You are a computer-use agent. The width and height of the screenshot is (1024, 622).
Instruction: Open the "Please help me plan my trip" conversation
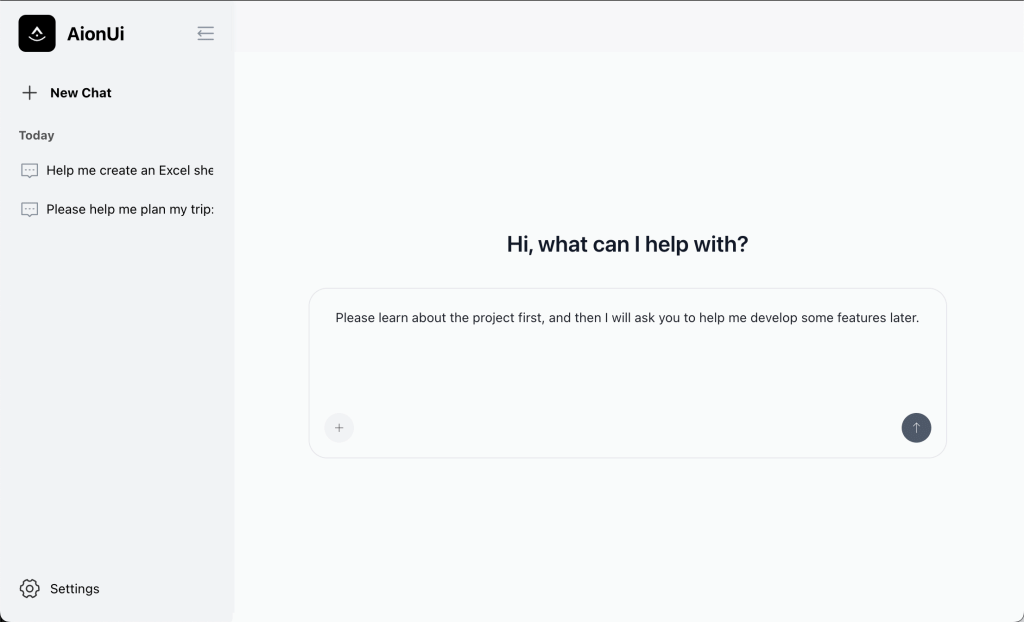(130, 210)
